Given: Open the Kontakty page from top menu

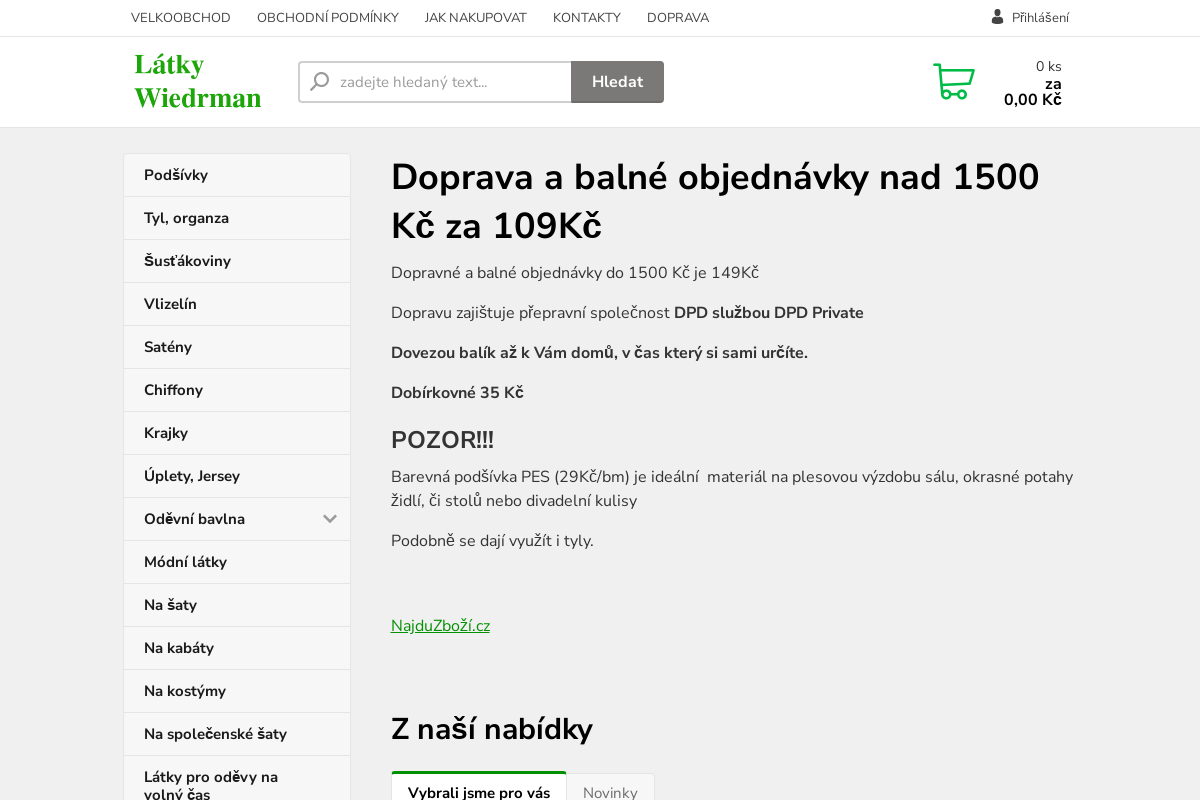Looking at the screenshot, I should (x=586, y=17).
